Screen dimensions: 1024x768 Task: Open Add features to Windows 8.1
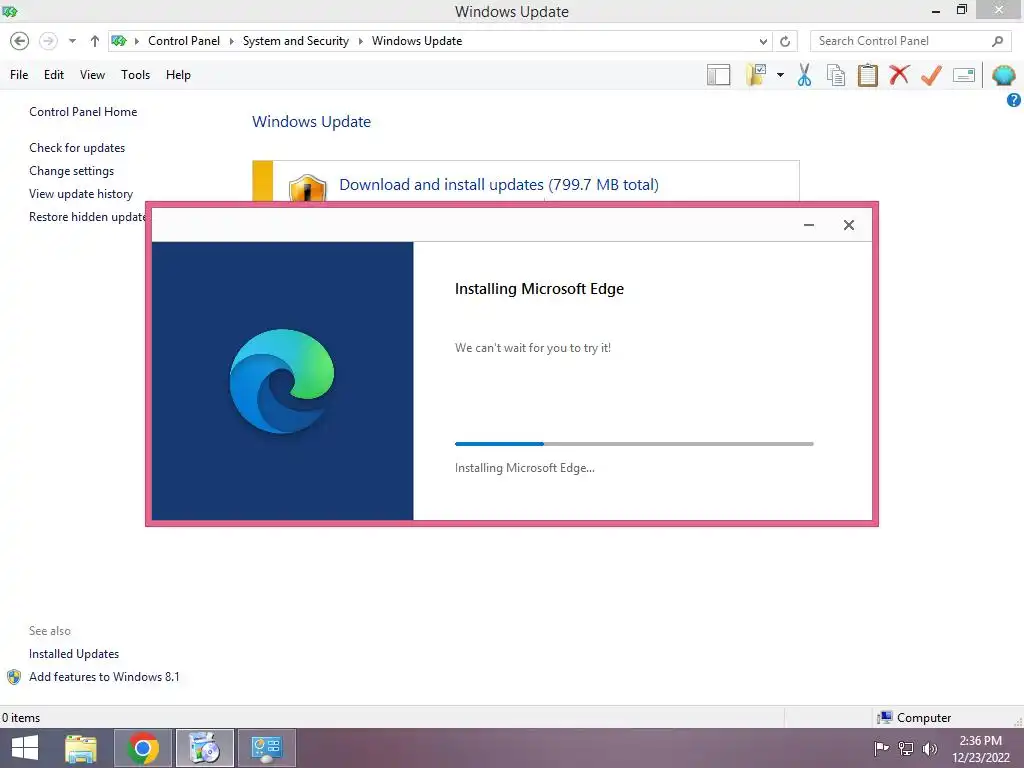104,677
